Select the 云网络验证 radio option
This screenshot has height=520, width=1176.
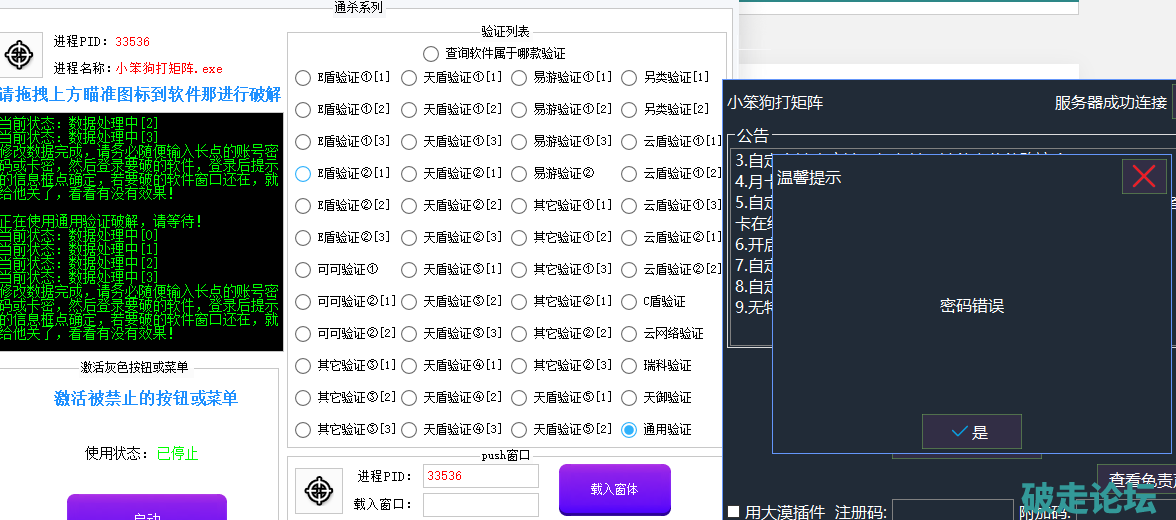tap(629, 334)
